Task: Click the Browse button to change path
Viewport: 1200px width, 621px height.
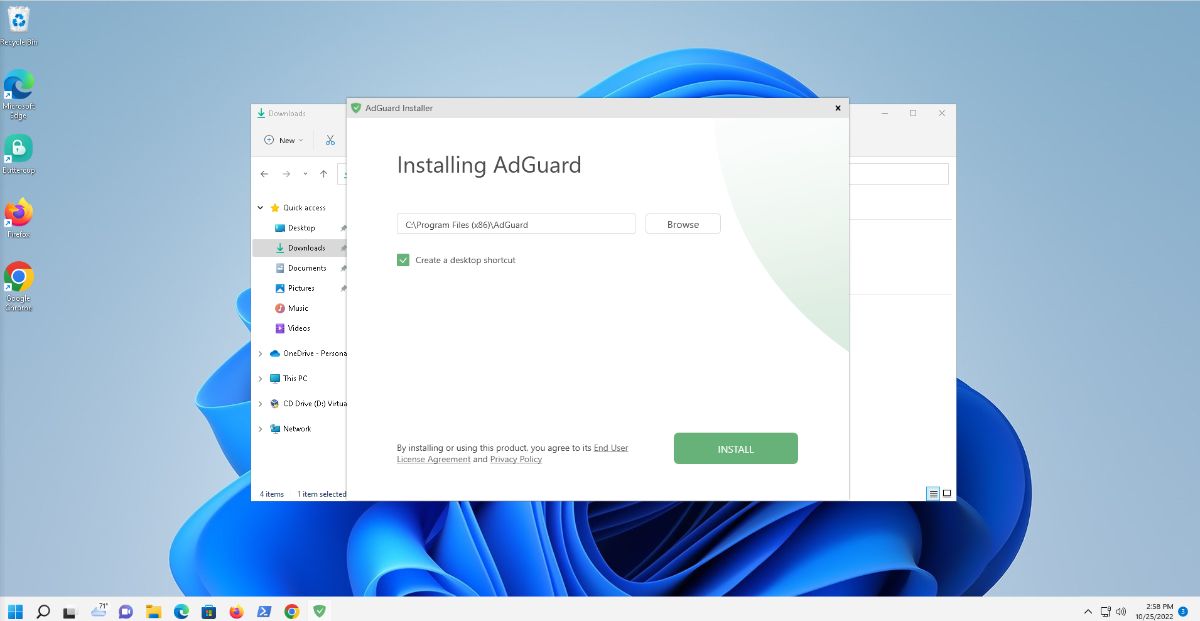Action: coord(682,223)
